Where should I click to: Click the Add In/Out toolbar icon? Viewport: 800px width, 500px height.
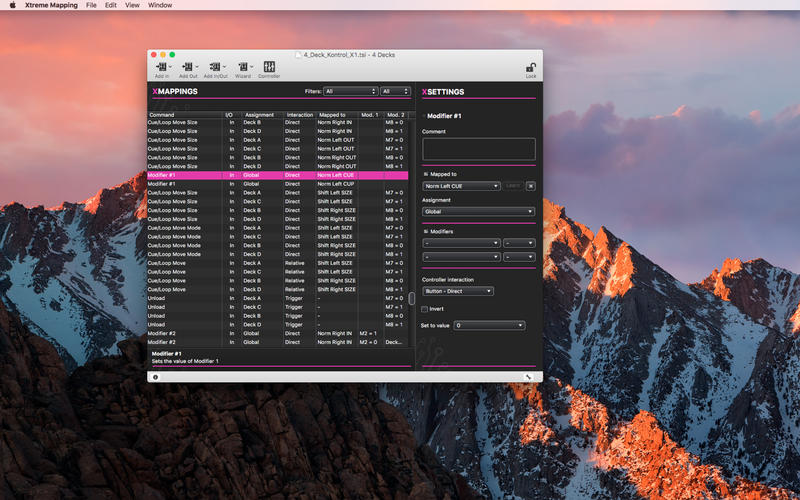pyautogui.click(x=216, y=67)
